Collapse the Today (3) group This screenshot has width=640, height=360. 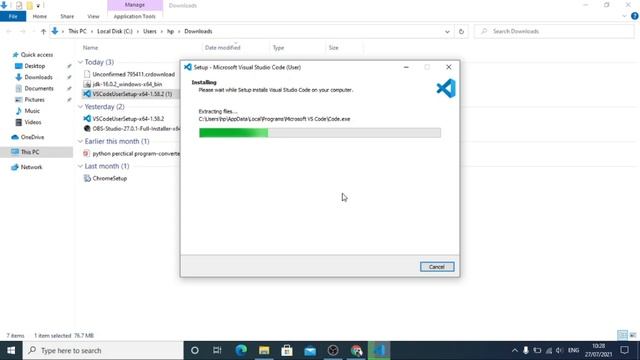80,62
